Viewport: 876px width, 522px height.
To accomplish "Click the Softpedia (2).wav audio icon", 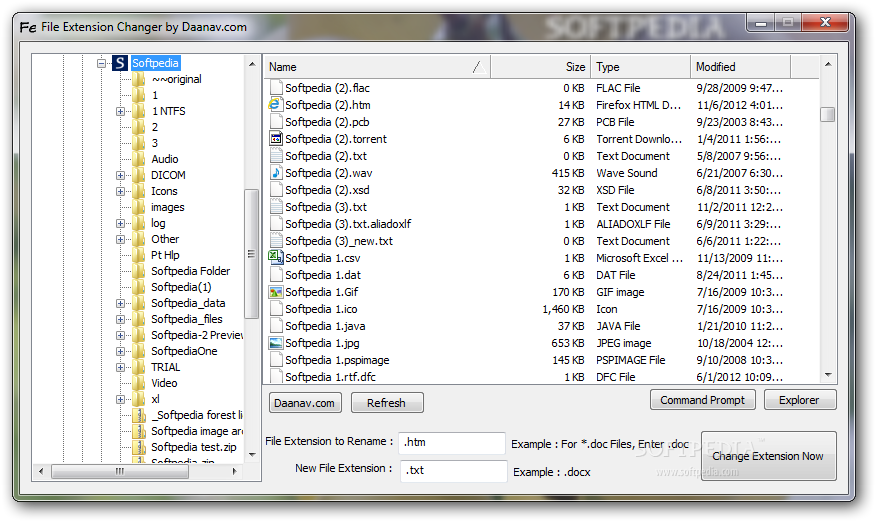I will 275,172.
